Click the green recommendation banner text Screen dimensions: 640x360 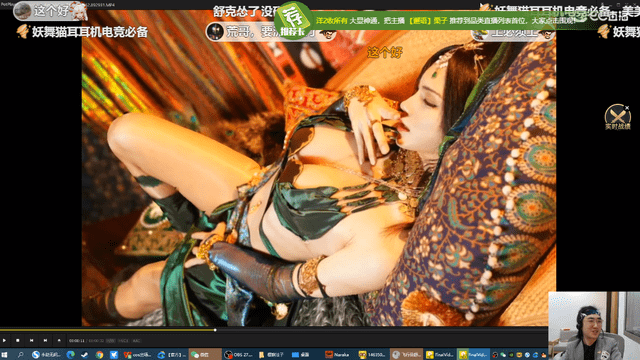[446, 20]
